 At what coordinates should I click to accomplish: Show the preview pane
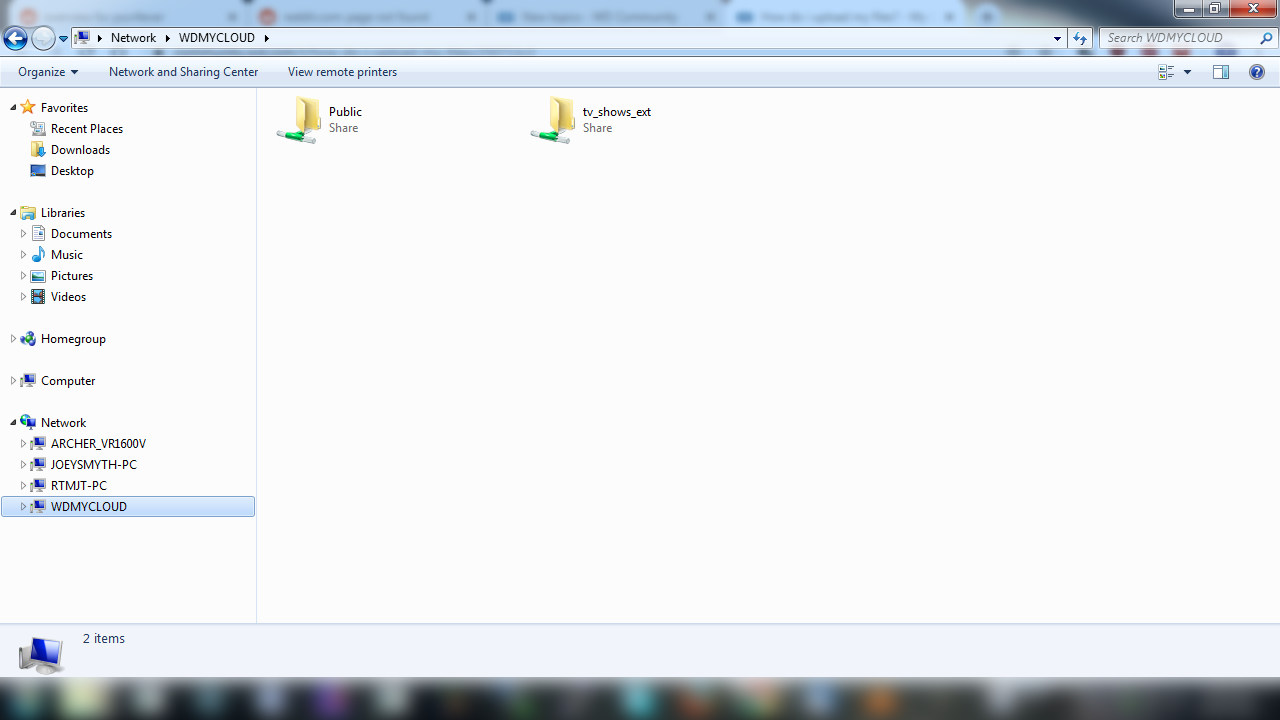[1221, 71]
